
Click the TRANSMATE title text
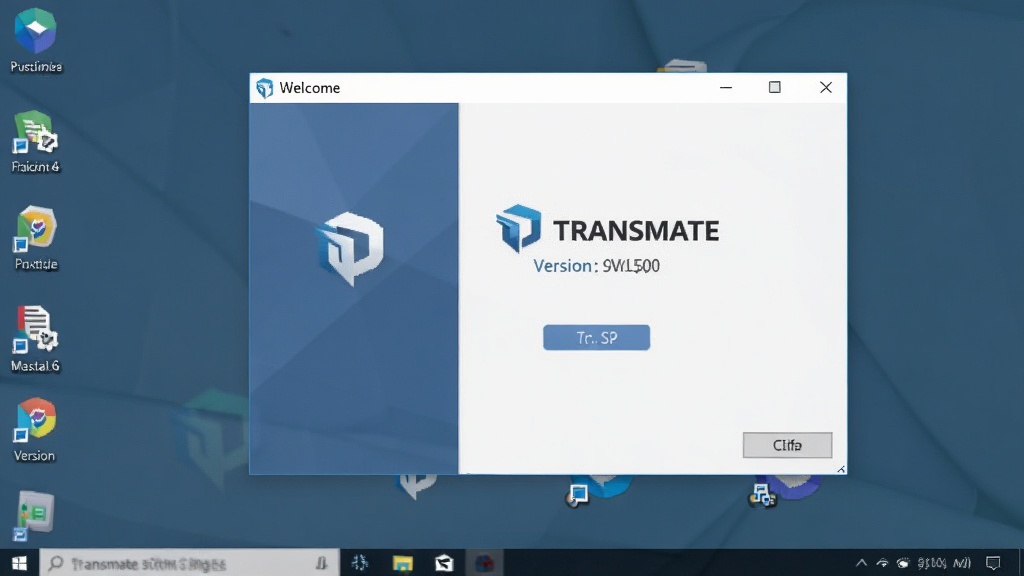636,231
